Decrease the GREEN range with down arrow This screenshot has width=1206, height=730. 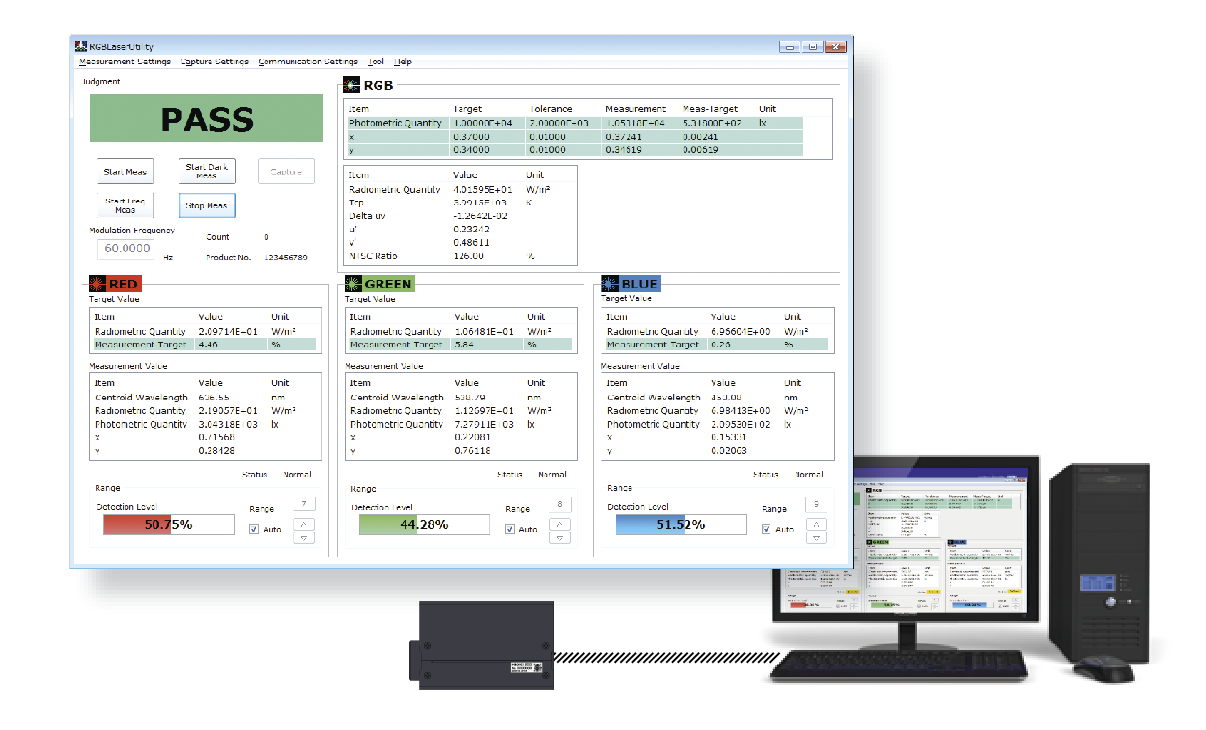[561, 537]
